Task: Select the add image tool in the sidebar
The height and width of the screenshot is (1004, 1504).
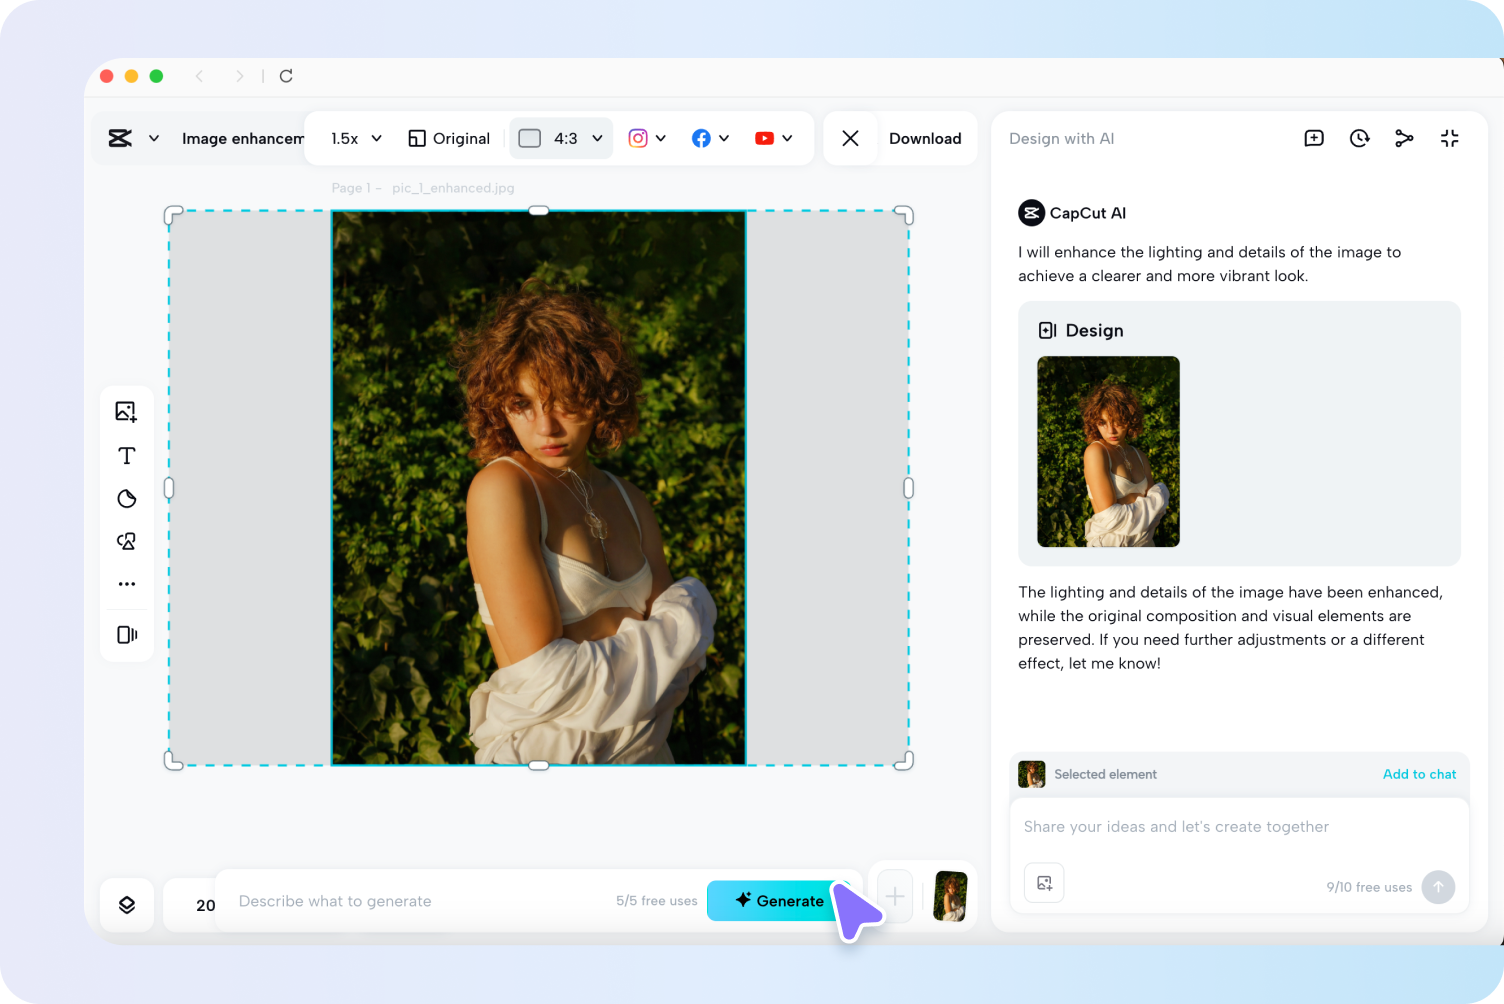Action: pos(127,411)
